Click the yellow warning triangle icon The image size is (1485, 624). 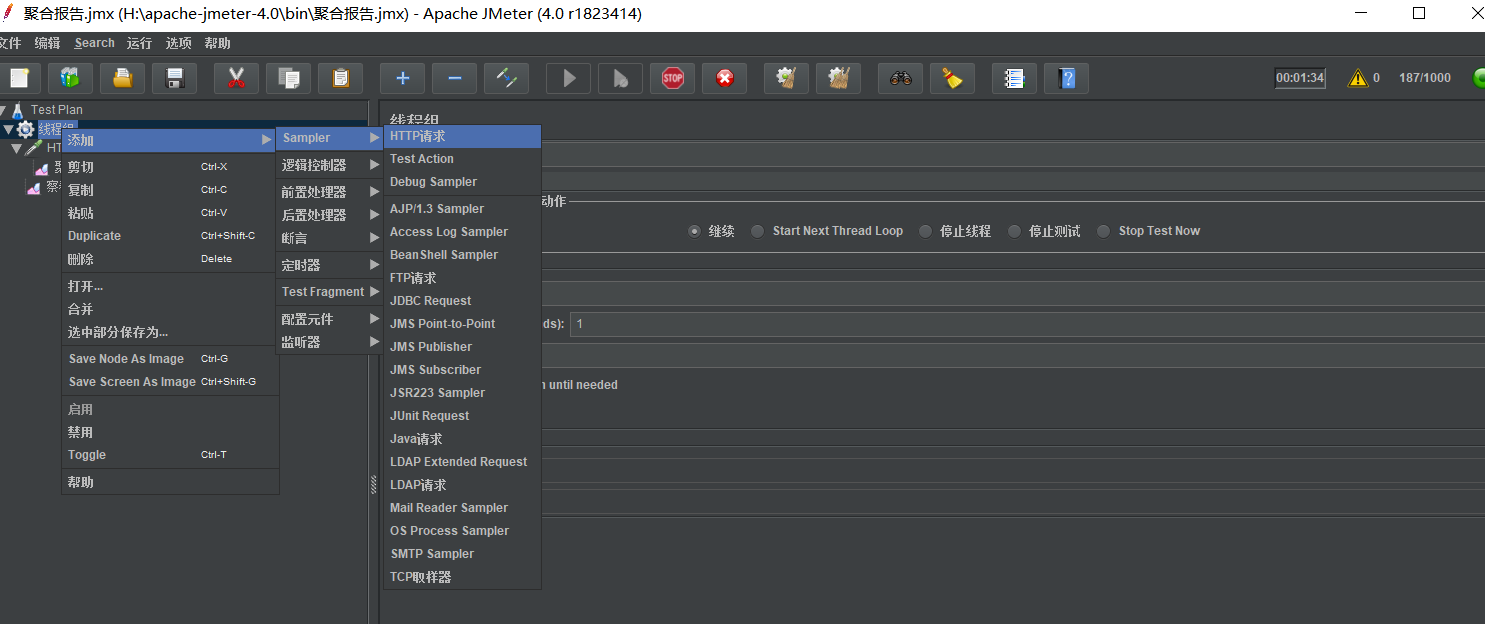pos(1357,78)
